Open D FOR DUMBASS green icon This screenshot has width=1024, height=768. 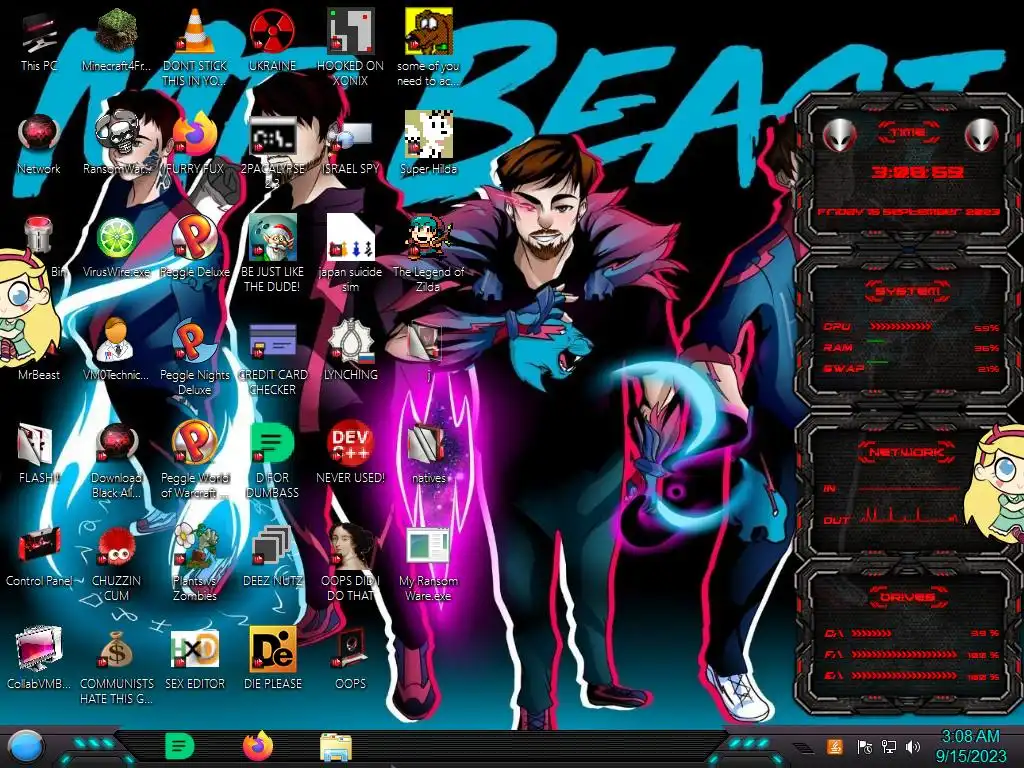[x=272, y=443]
